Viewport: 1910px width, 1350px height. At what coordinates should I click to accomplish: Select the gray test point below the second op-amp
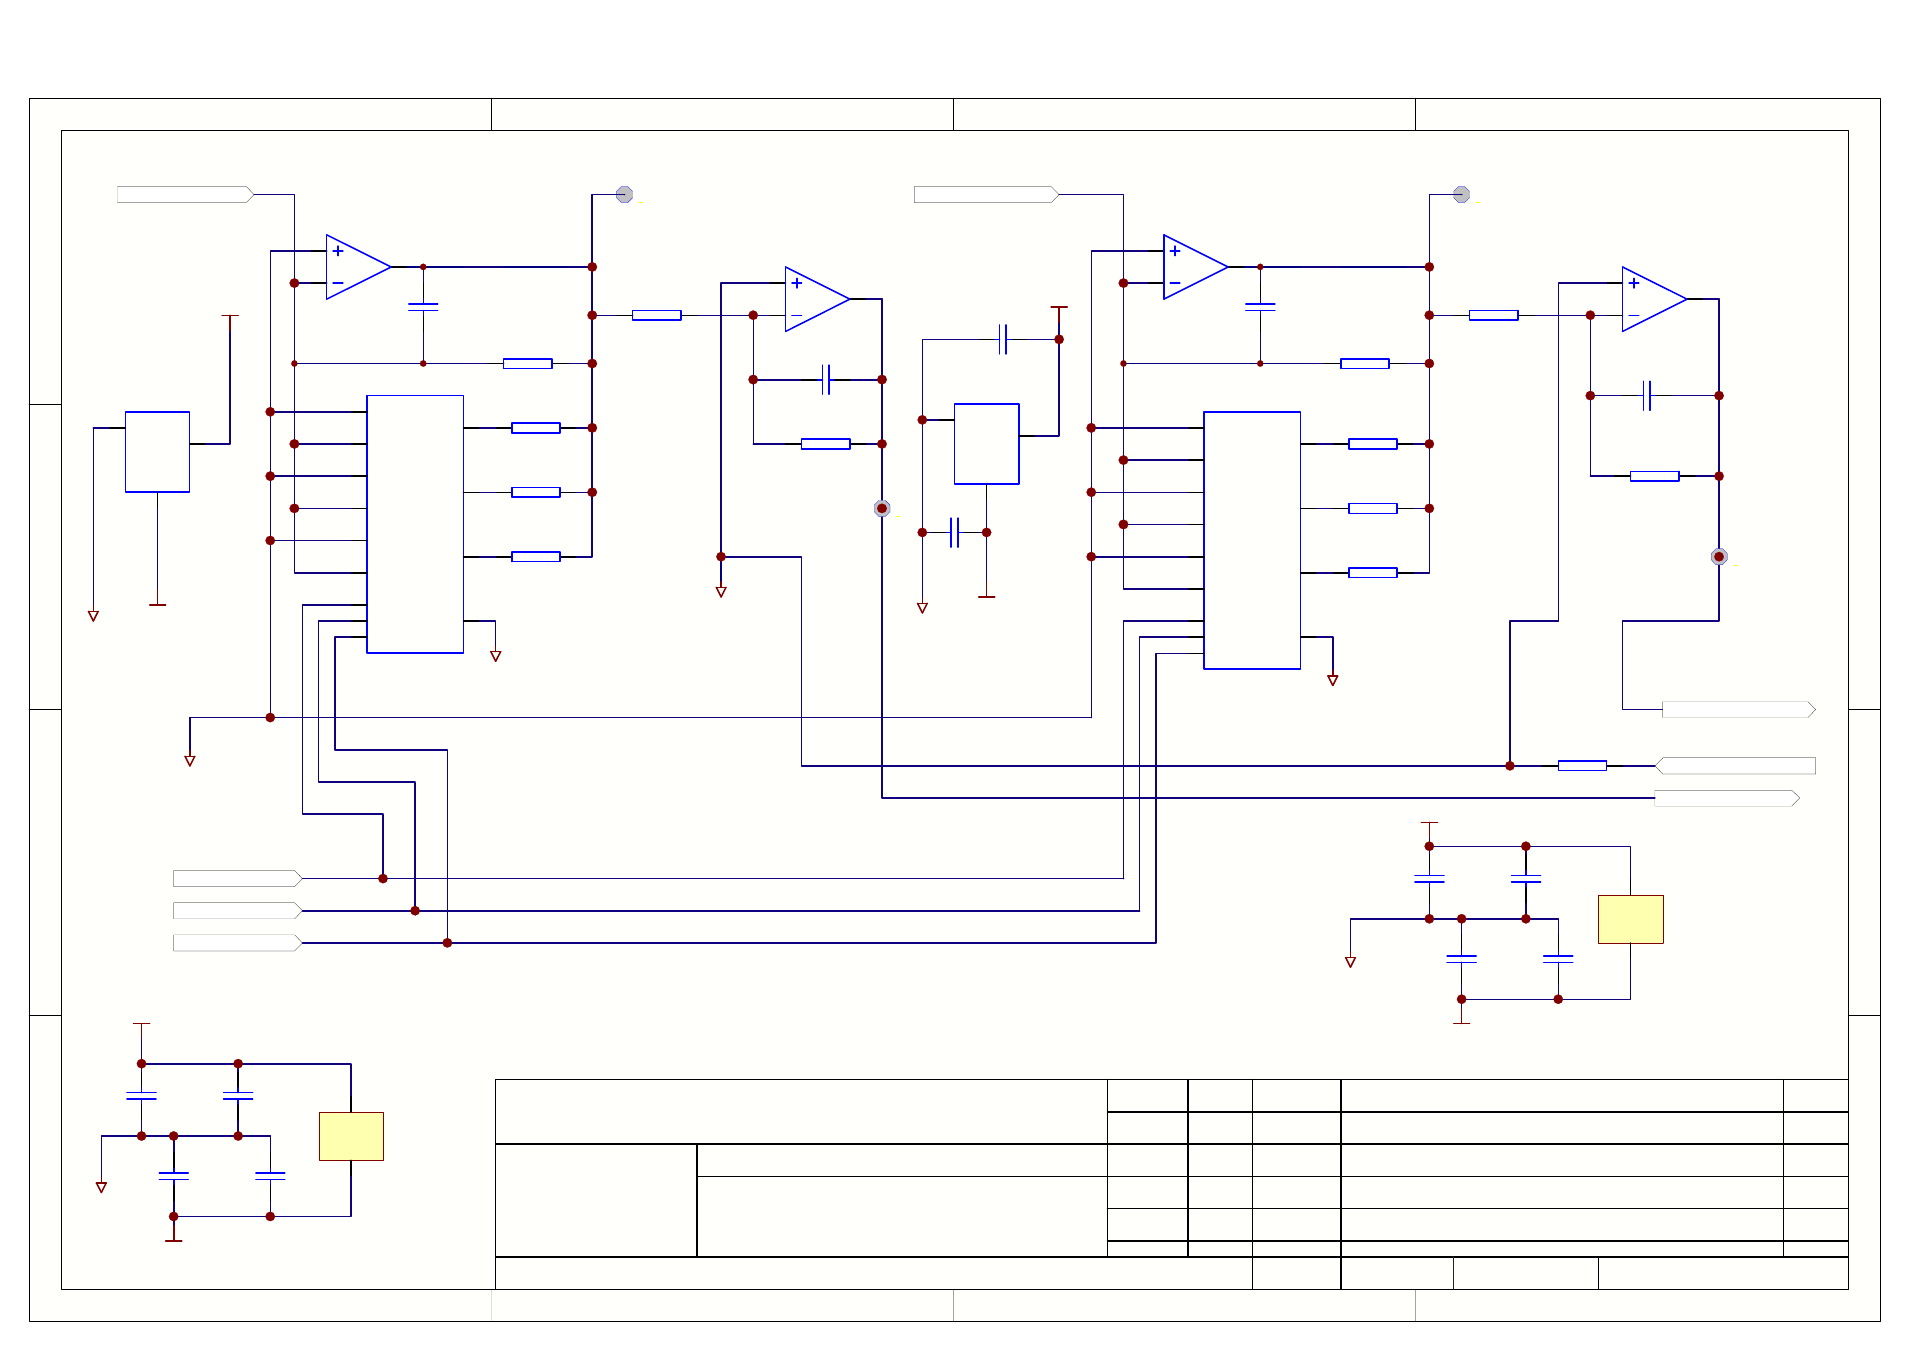pos(882,508)
